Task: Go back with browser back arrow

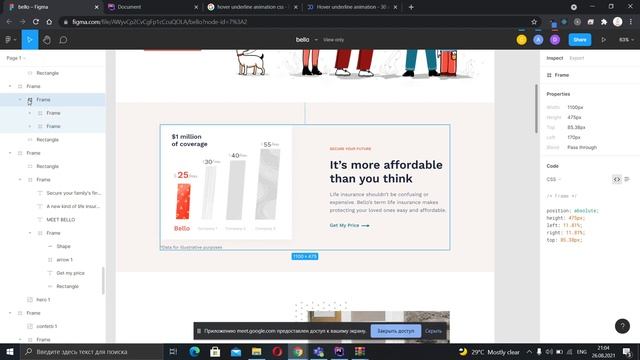Action: tap(9, 22)
